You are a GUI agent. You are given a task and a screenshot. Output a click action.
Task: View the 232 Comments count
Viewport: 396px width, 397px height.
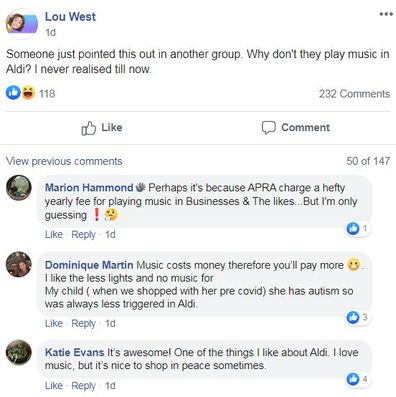354,94
